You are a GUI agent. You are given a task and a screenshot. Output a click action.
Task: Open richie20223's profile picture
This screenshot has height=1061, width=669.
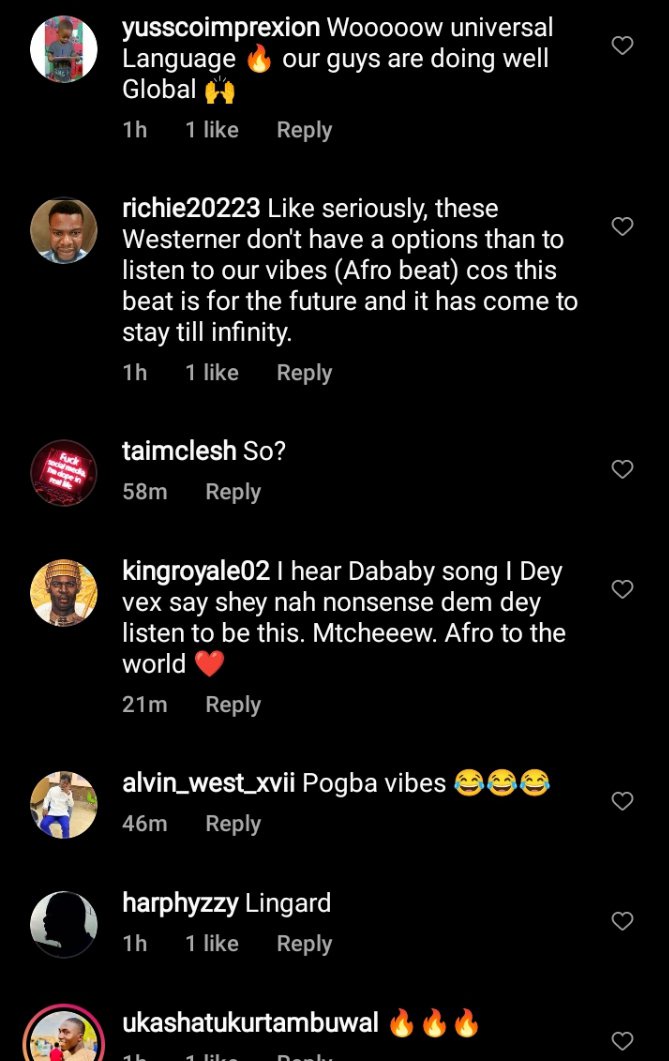(64, 230)
